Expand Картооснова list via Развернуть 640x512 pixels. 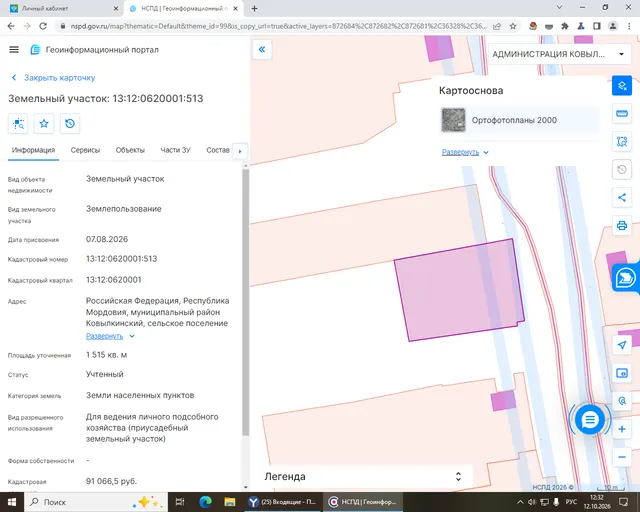coord(465,152)
